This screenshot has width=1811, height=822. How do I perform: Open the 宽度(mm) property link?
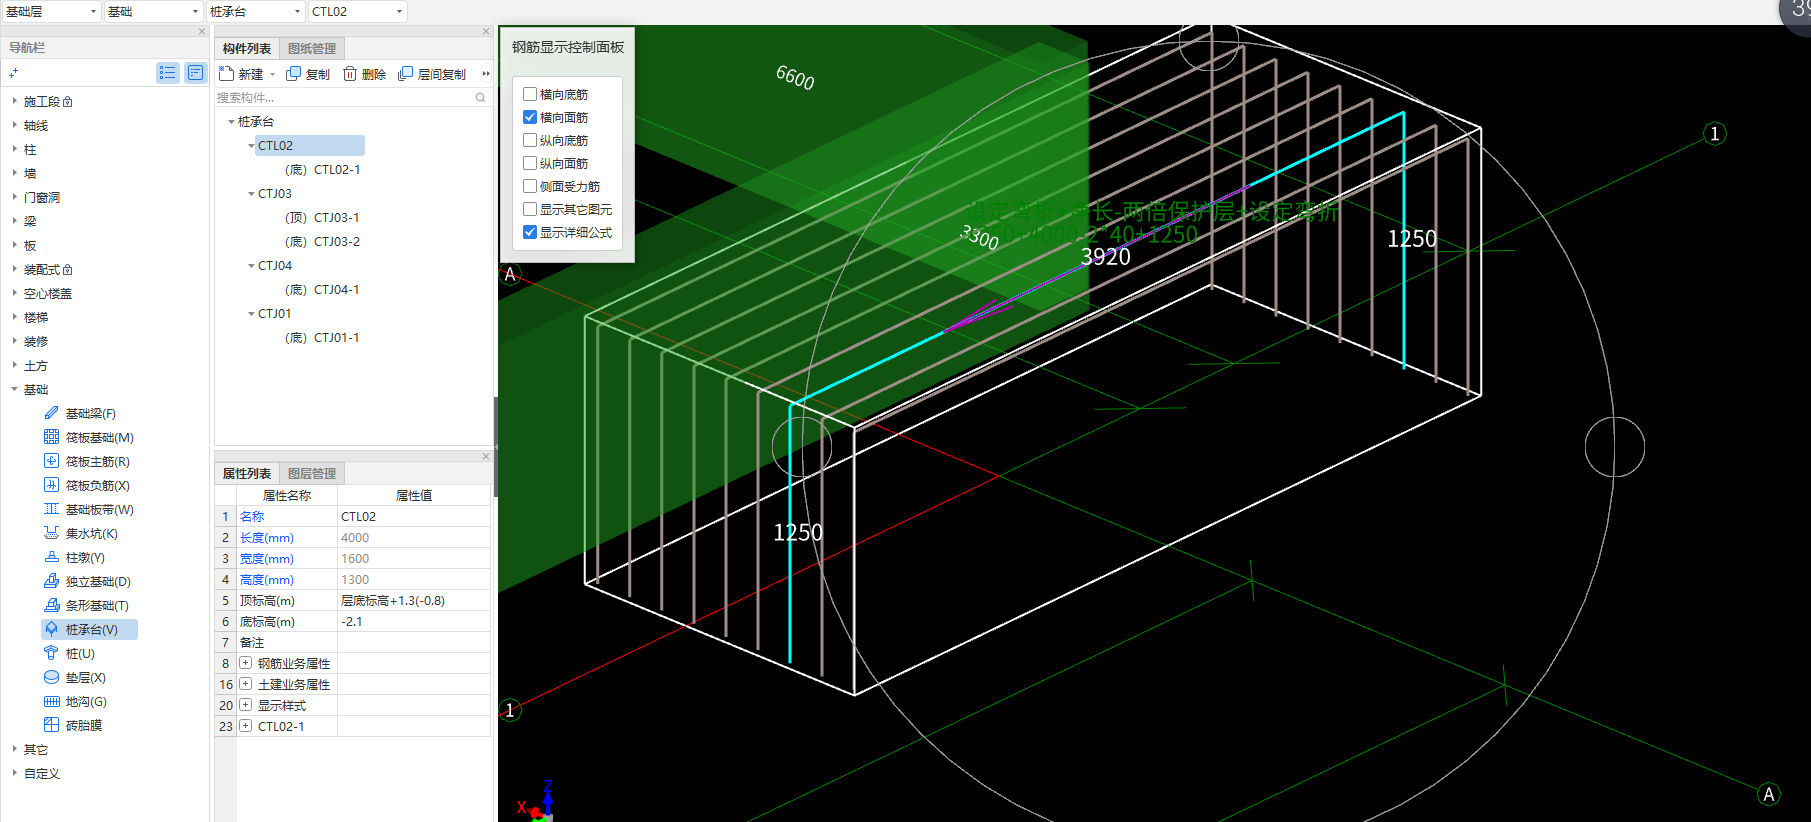(x=267, y=559)
